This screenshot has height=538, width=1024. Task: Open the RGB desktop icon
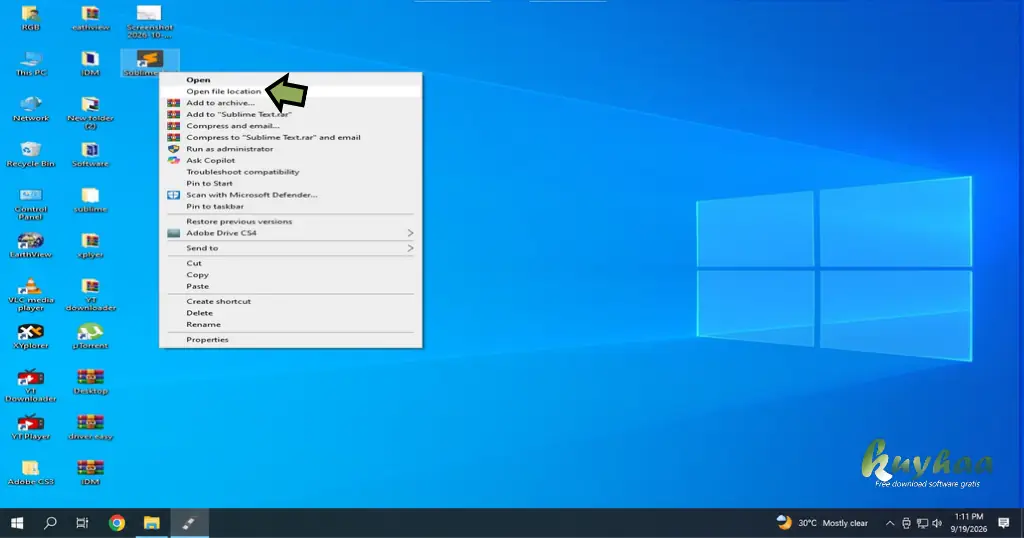click(x=30, y=18)
